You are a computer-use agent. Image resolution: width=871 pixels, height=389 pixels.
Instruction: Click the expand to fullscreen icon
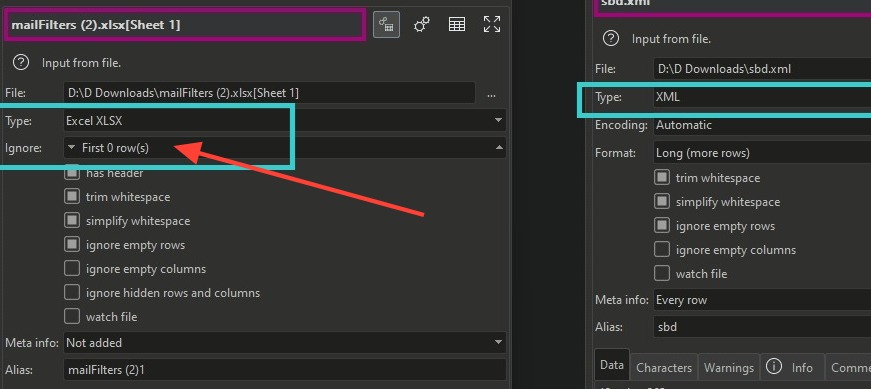coord(492,24)
